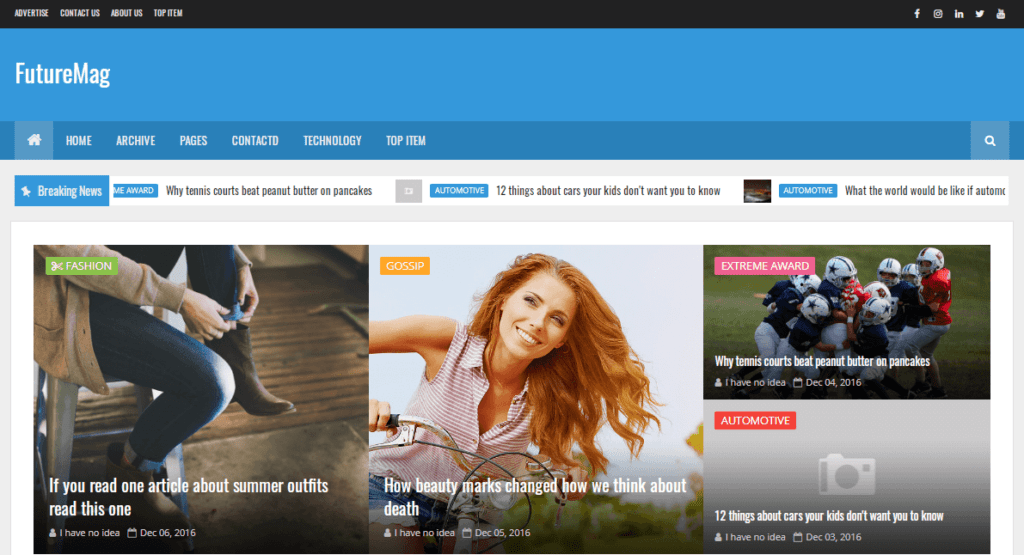Click red AUTOMOTIVE badge on featured card

pos(755,420)
